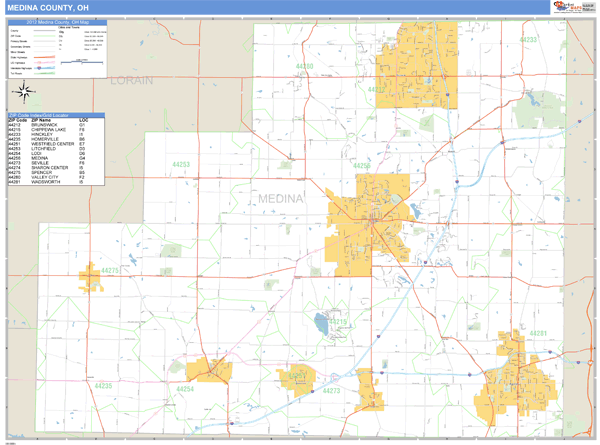Click the 44254 Lodi yellow city area
Screen dimensions: 600x445
point(210,368)
